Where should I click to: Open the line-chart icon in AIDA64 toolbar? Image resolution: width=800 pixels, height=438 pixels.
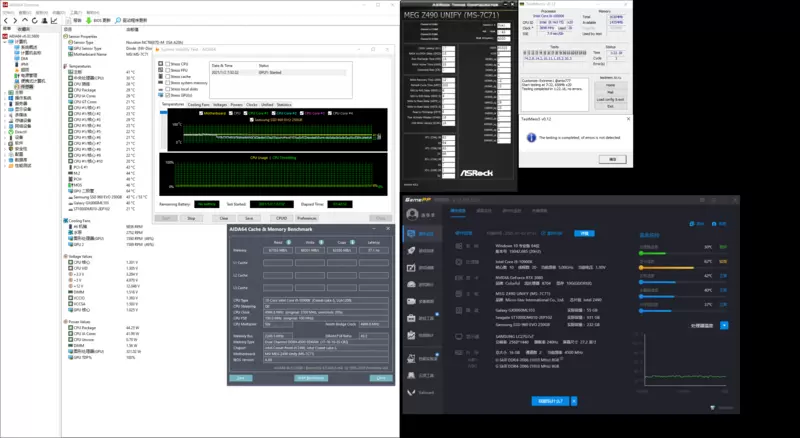tap(54, 20)
